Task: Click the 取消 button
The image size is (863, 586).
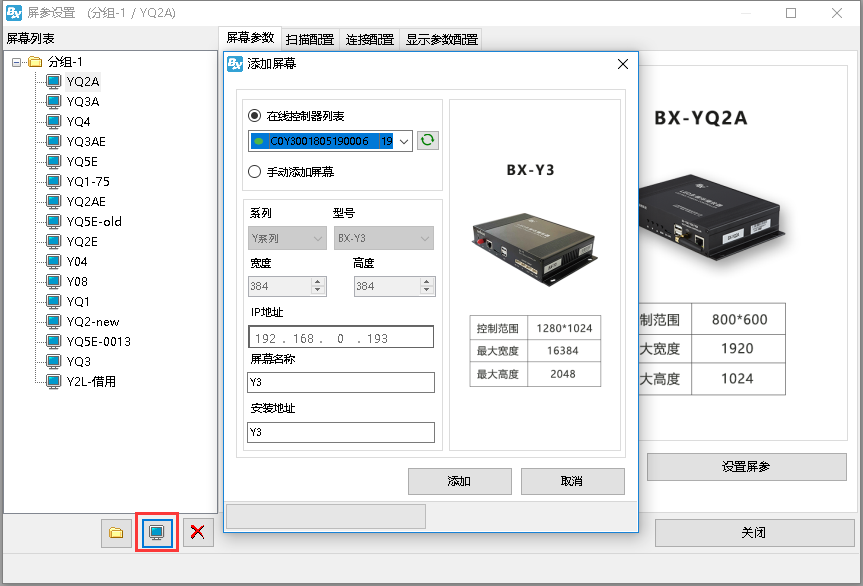Action: [x=572, y=481]
